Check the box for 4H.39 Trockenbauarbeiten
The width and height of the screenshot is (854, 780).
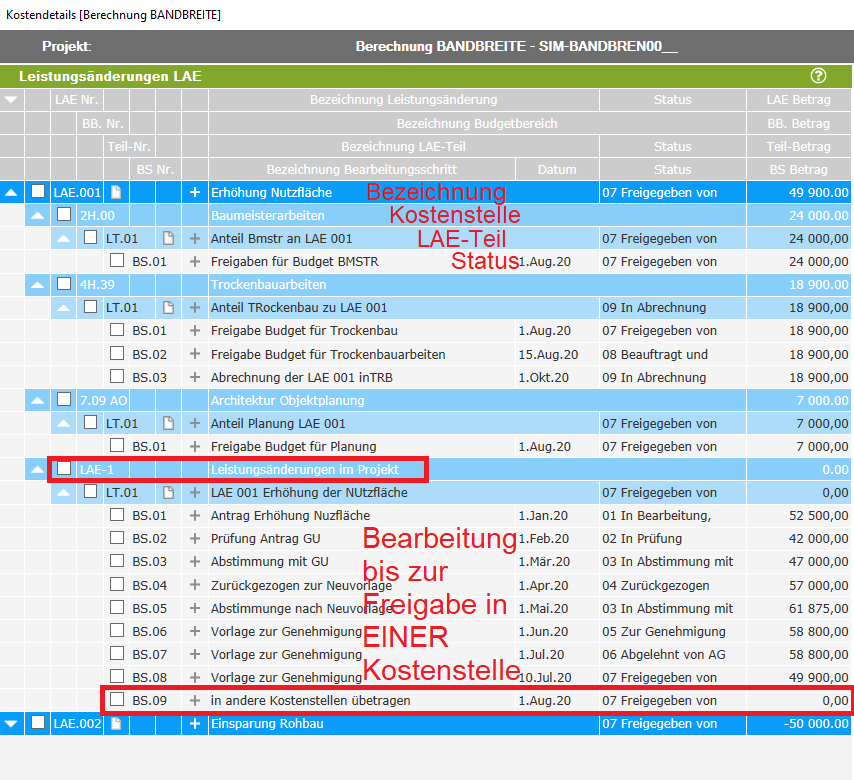point(64,284)
